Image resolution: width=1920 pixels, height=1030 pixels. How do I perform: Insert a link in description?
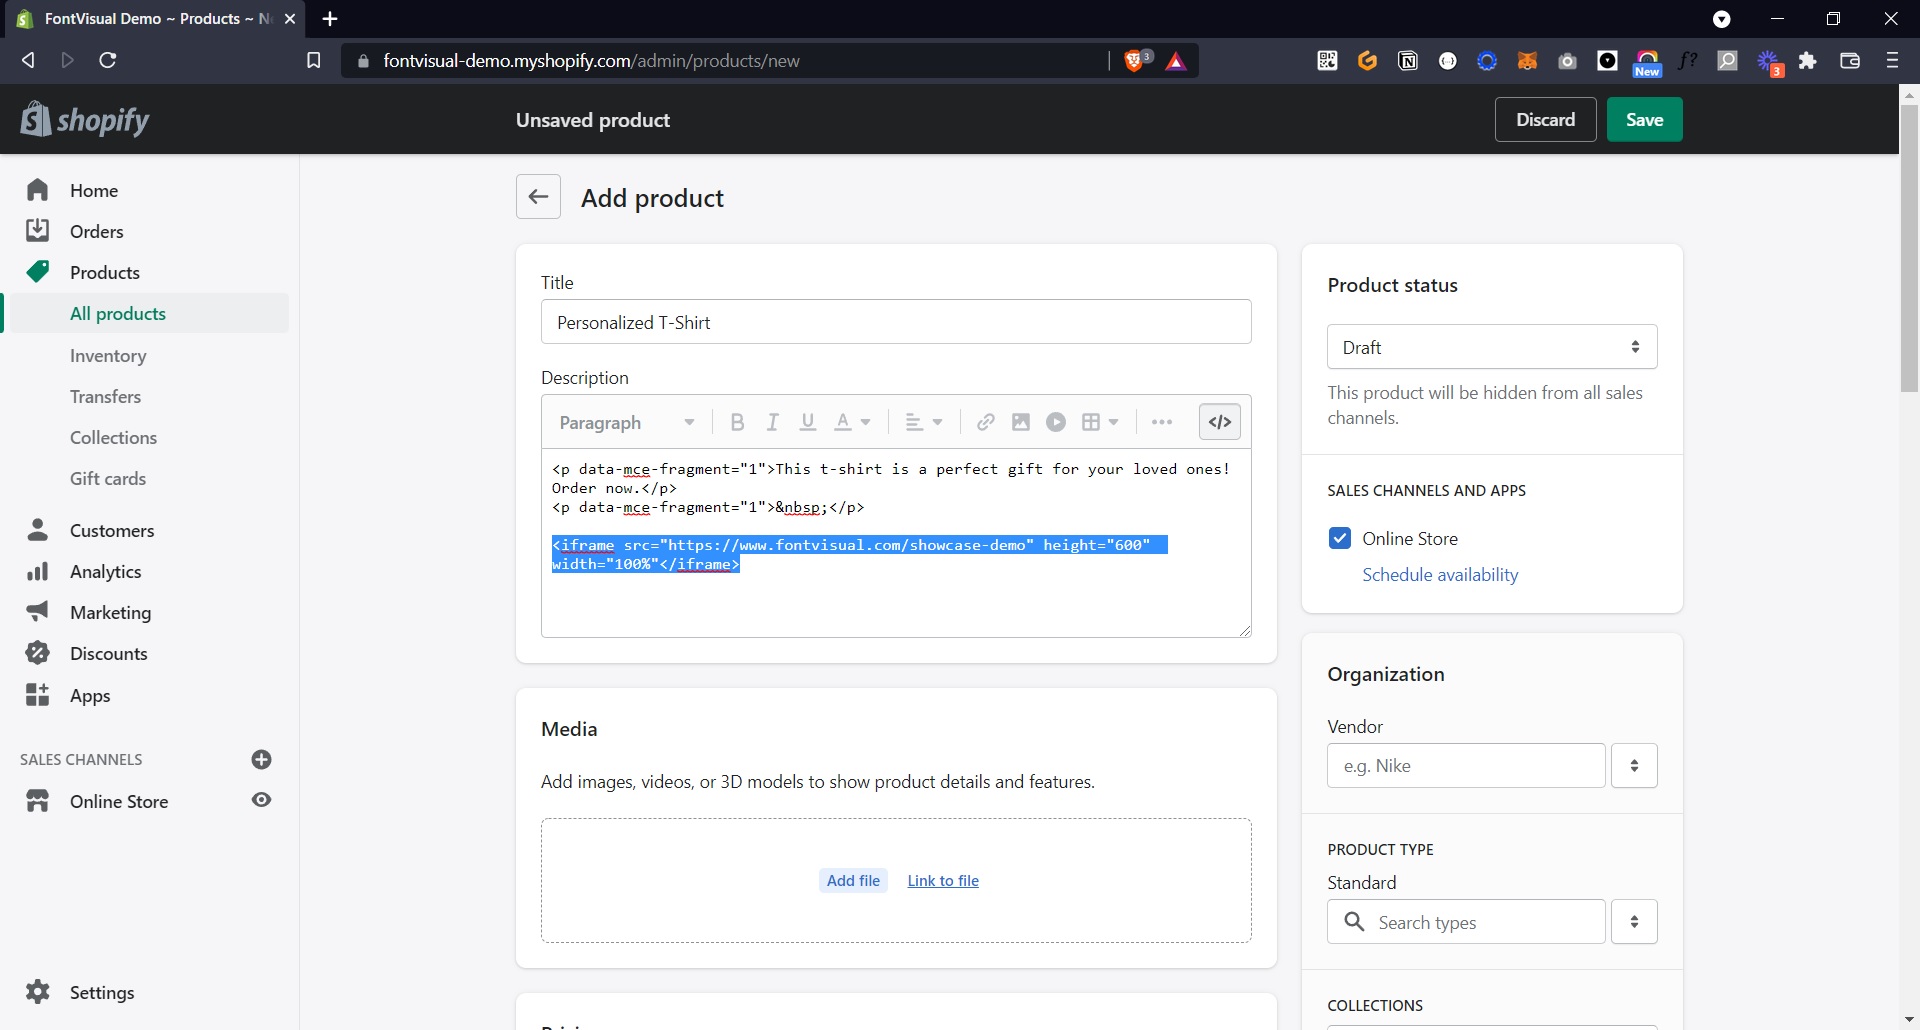pos(985,422)
